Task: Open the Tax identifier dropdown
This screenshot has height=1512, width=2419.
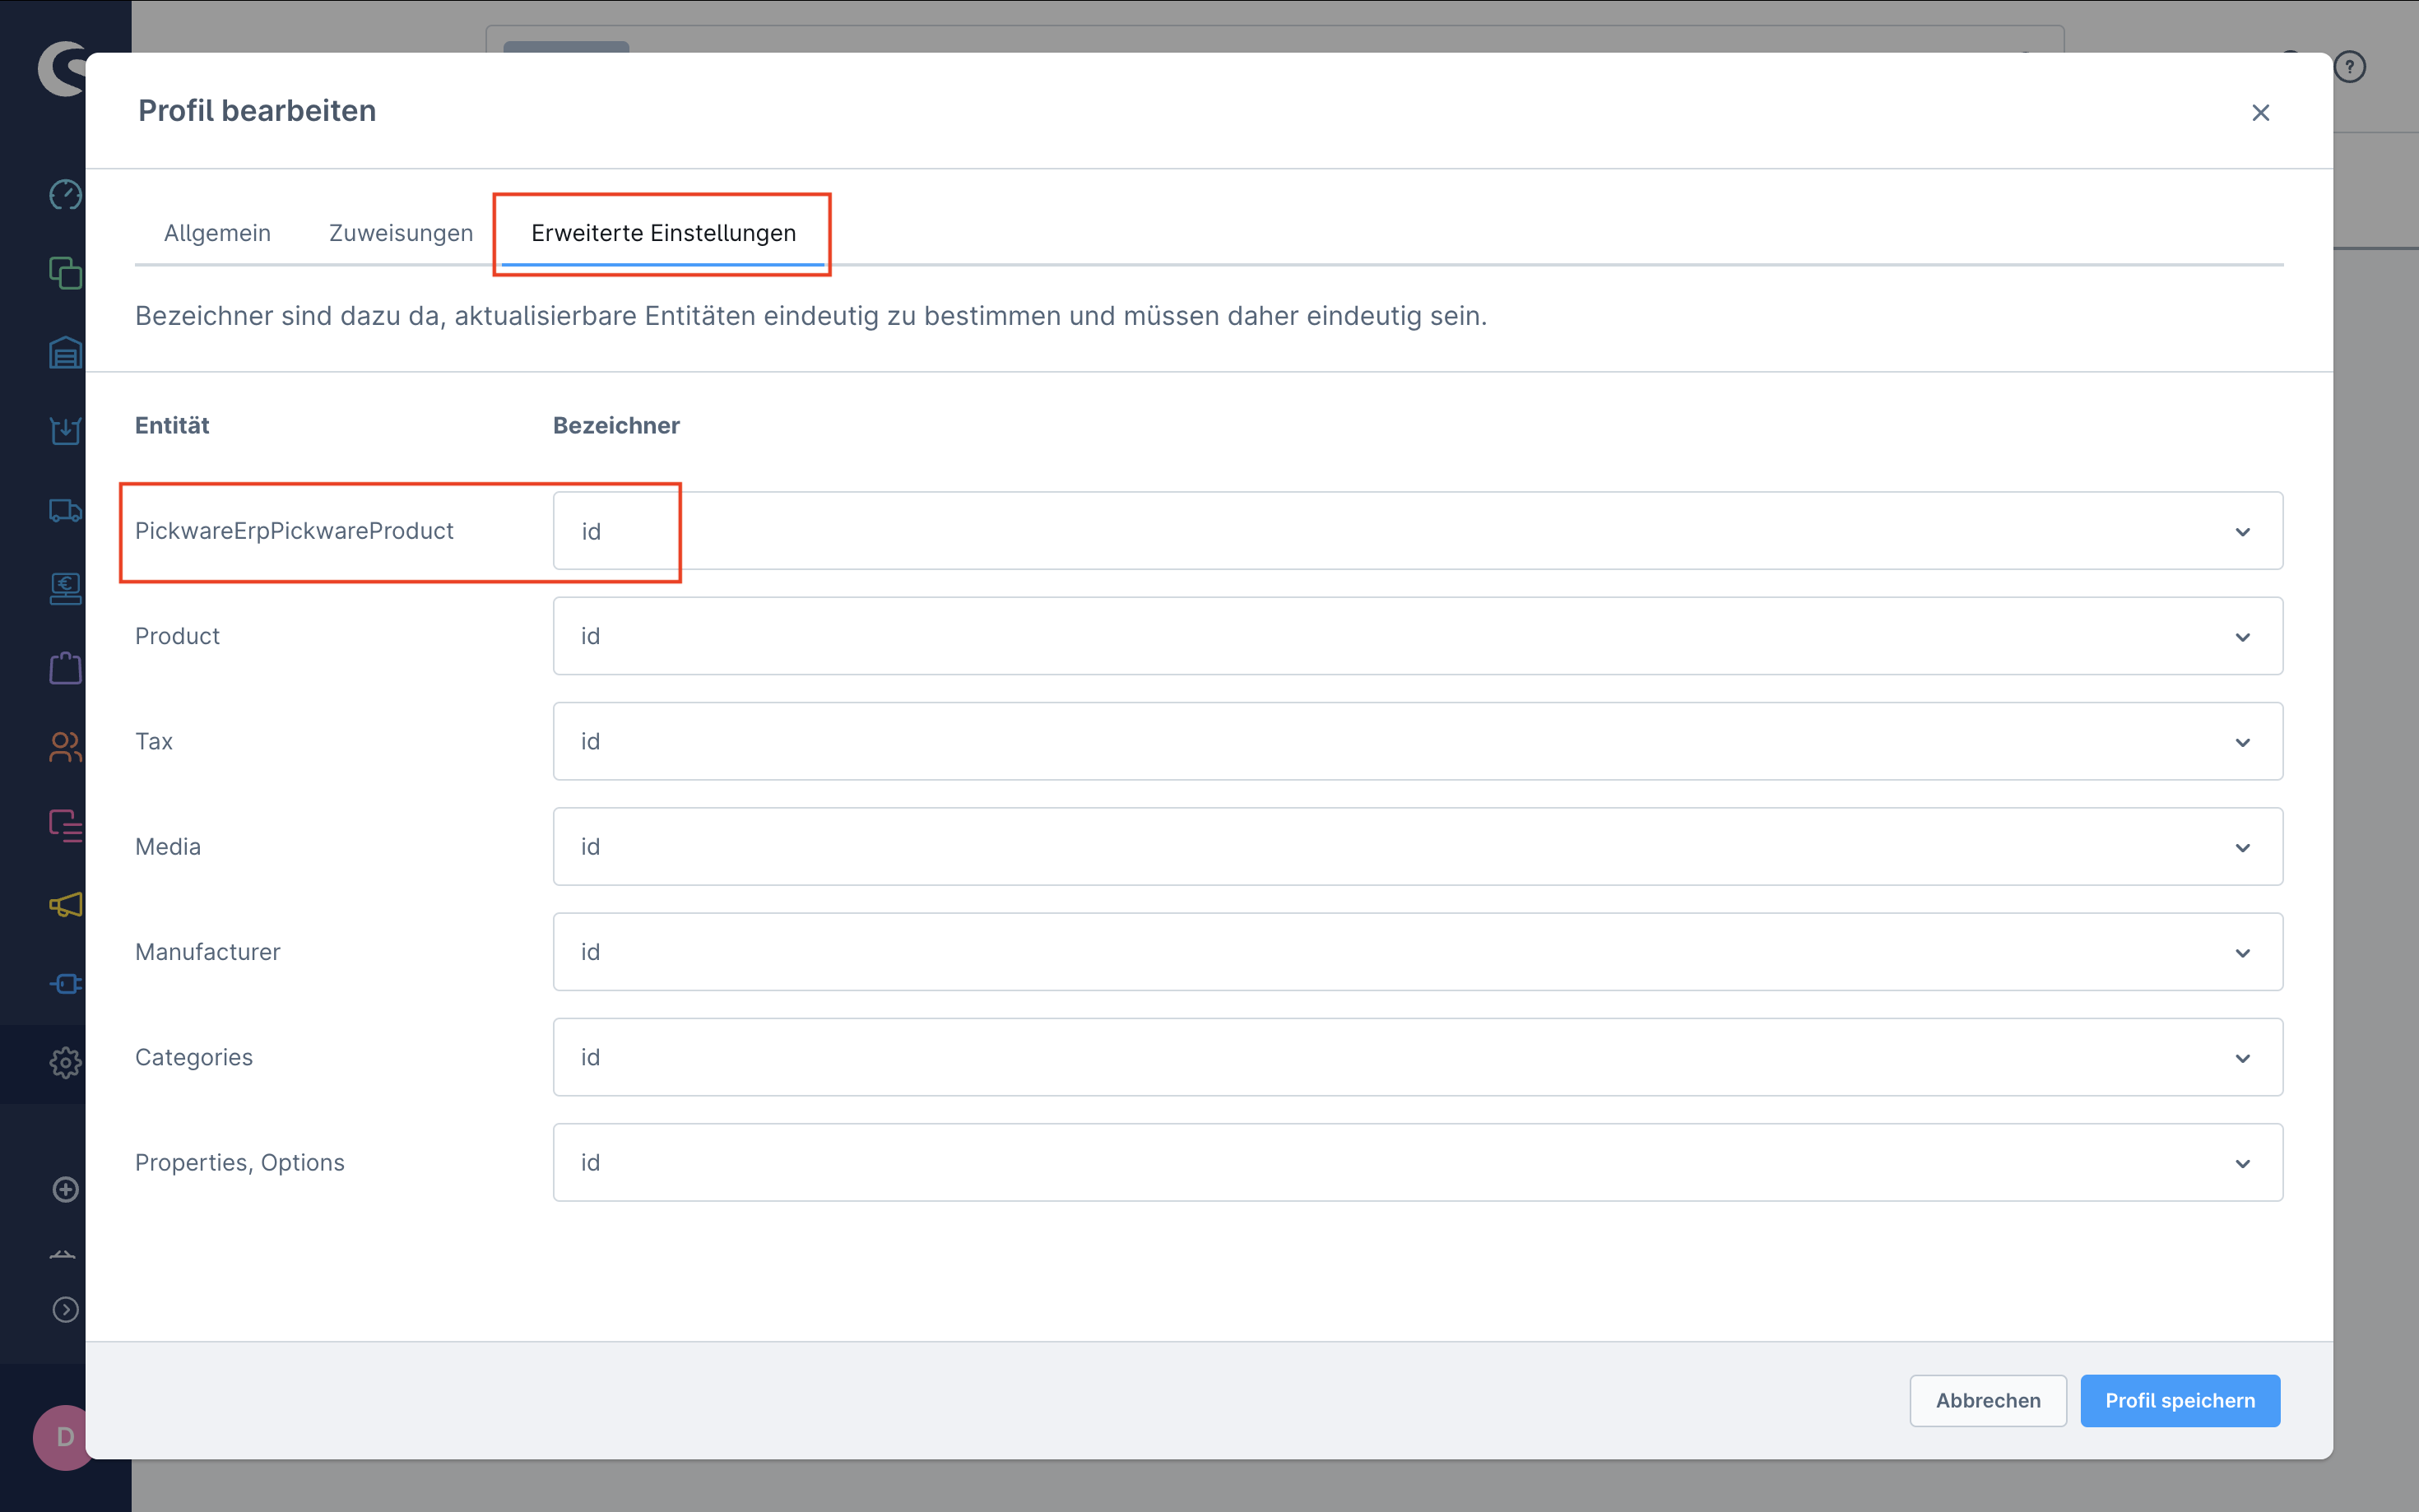Action: [x=1417, y=741]
